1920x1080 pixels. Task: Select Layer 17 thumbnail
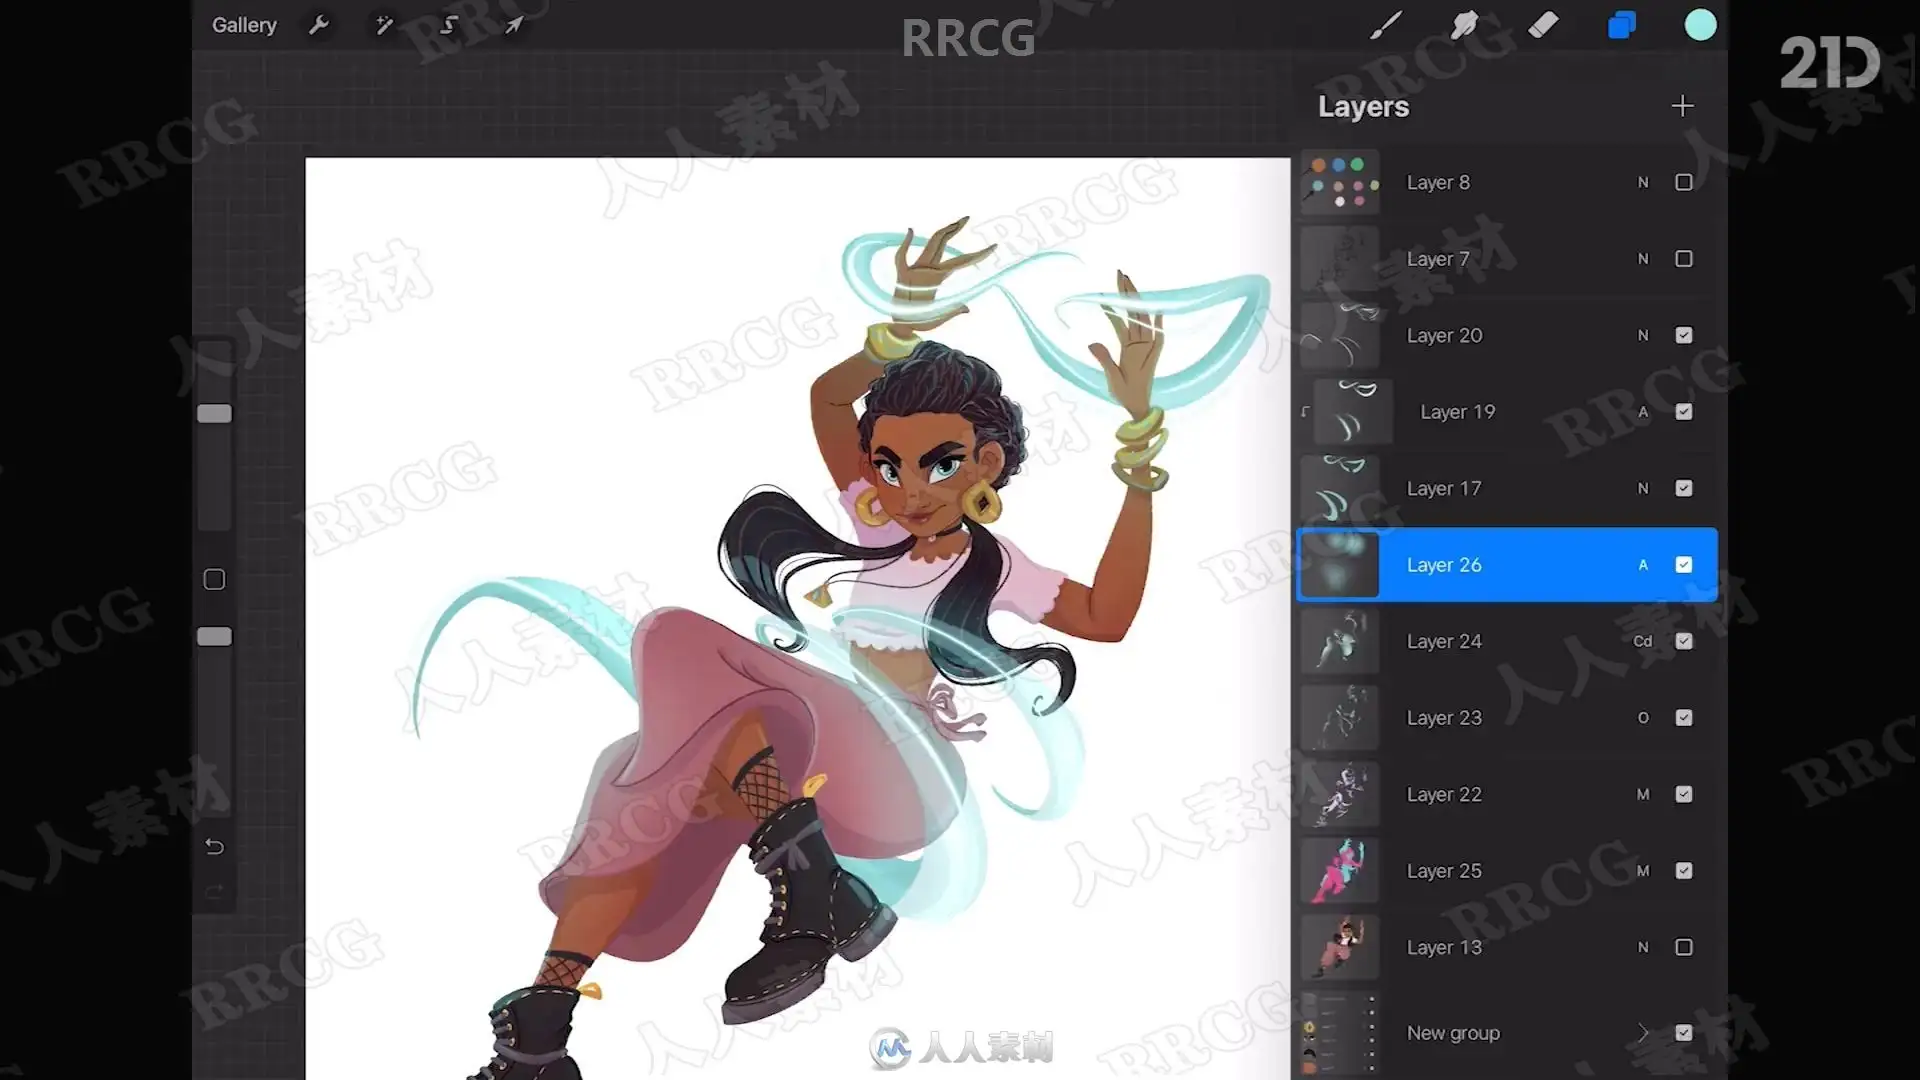[1340, 488]
